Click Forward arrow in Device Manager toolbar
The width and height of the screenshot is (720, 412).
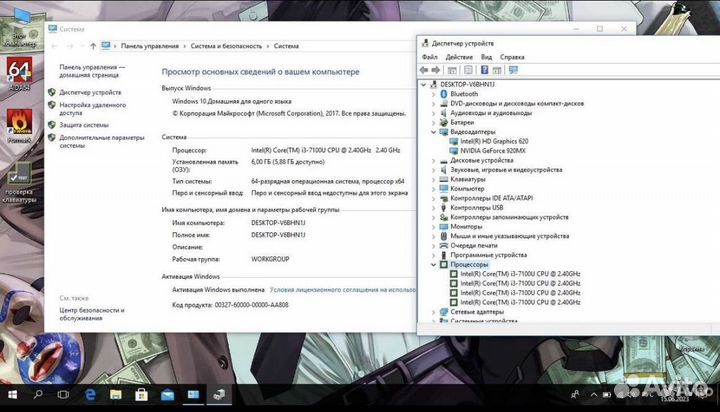tap(436, 70)
